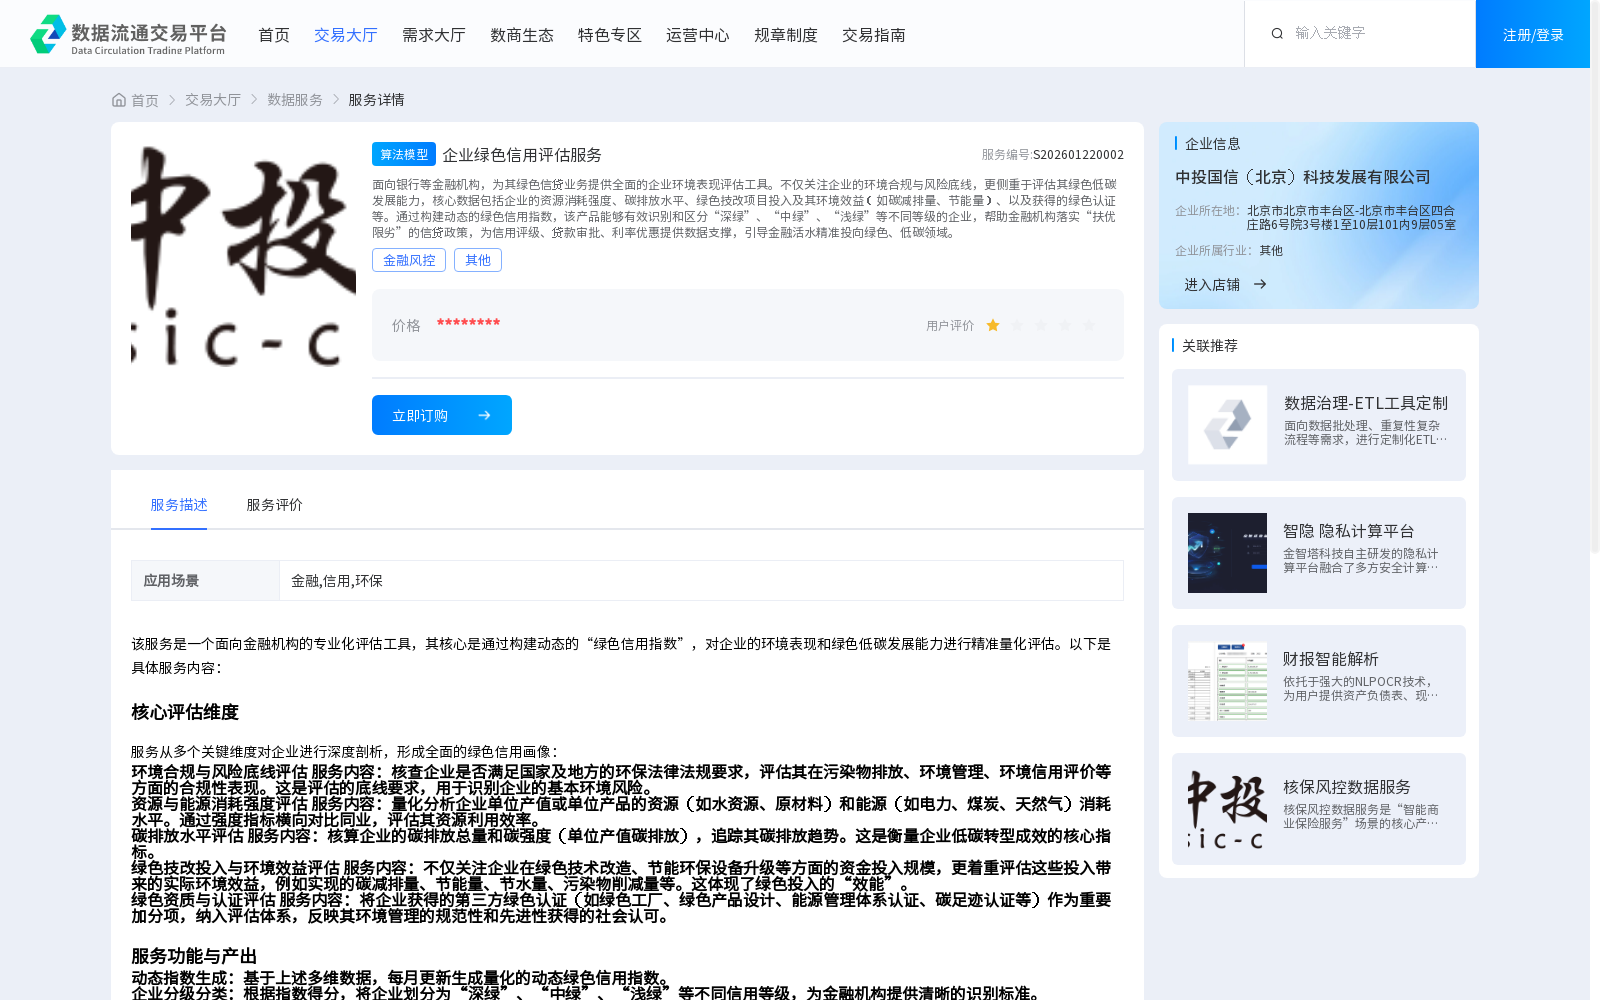Click the 立即订购 button
1600x1000 pixels.
[442, 415]
